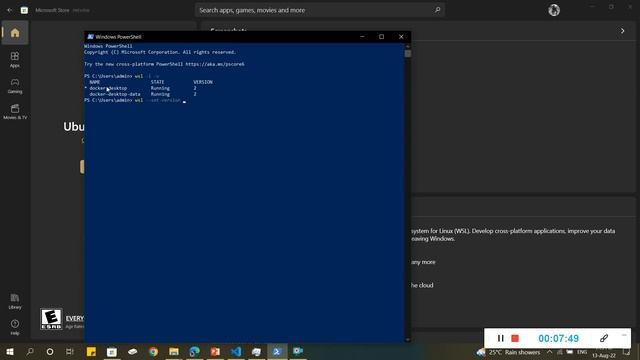The width and height of the screenshot is (640, 360).
Task: Open Google Chrome from the taskbar
Action: click(x=153, y=351)
